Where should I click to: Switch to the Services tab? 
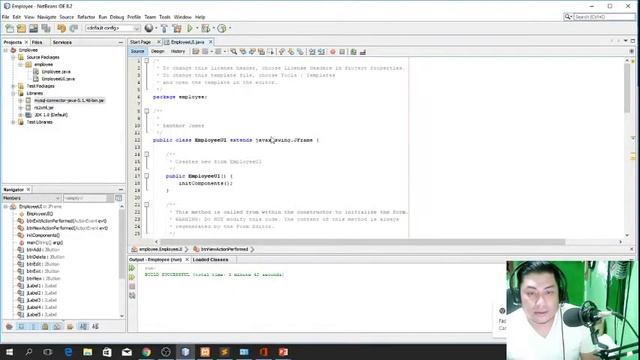62,42
